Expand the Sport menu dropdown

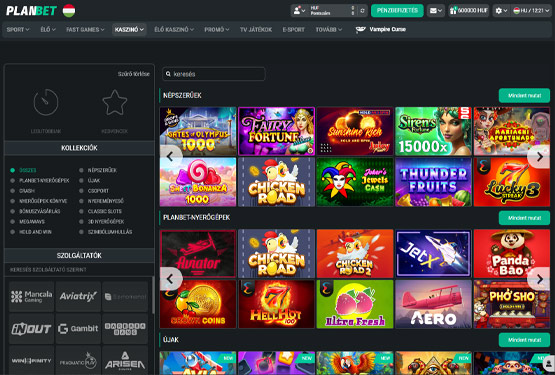18,30
